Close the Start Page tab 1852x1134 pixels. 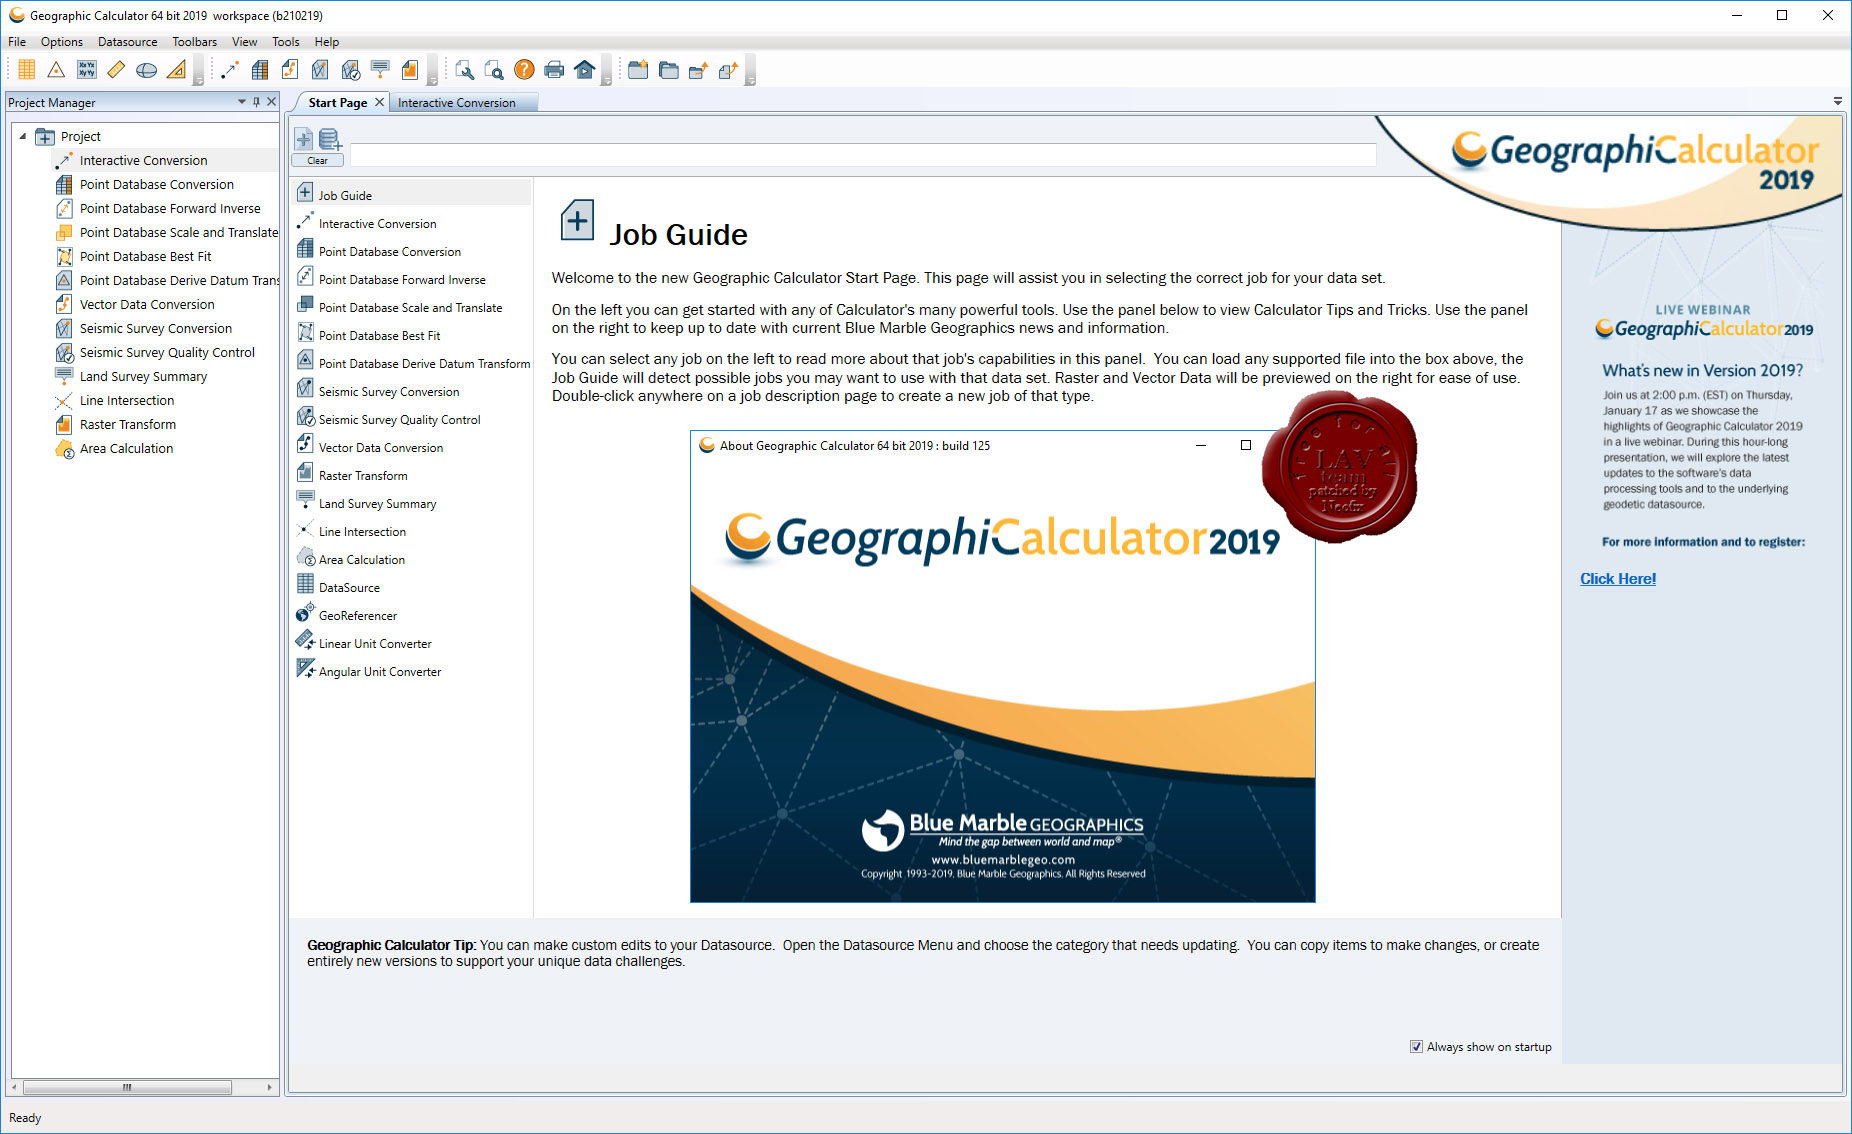380,102
